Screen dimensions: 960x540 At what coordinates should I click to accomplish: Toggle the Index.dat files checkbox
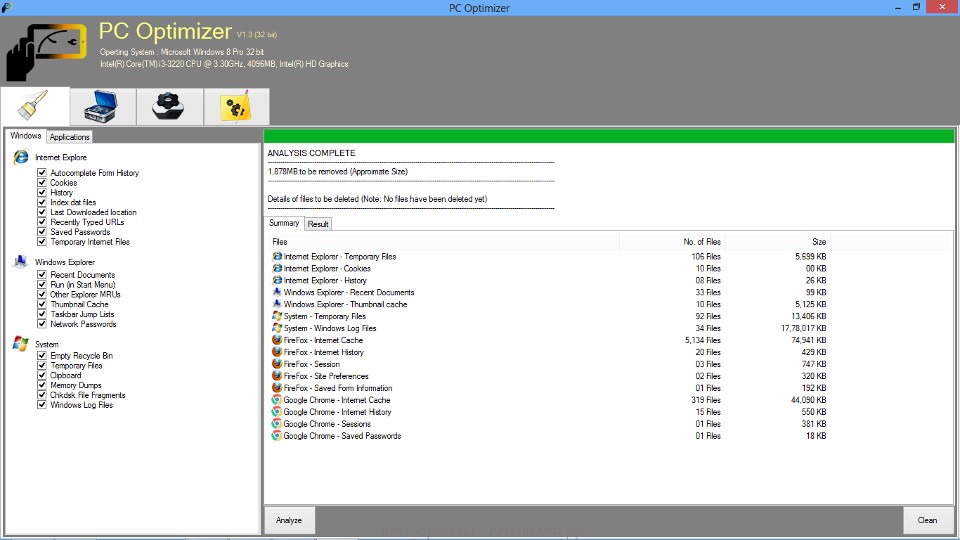[x=42, y=202]
